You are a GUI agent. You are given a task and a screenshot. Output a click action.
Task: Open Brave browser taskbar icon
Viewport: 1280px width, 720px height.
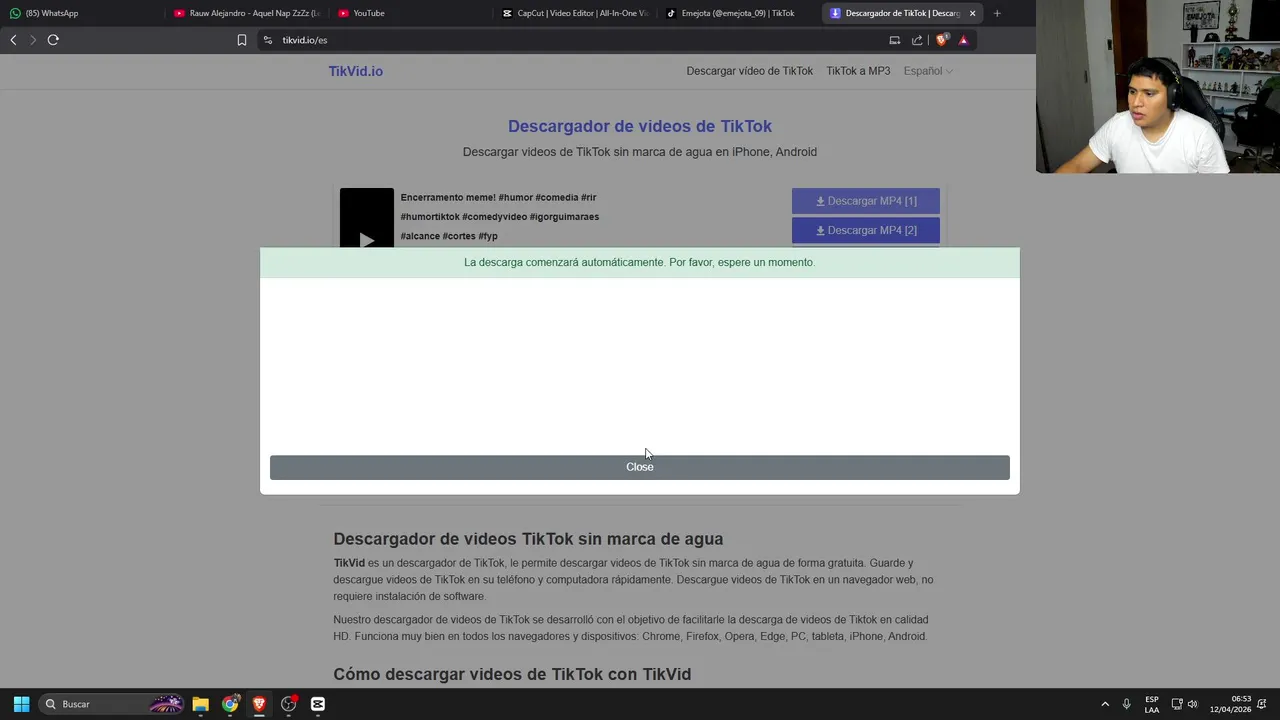click(x=259, y=704)
